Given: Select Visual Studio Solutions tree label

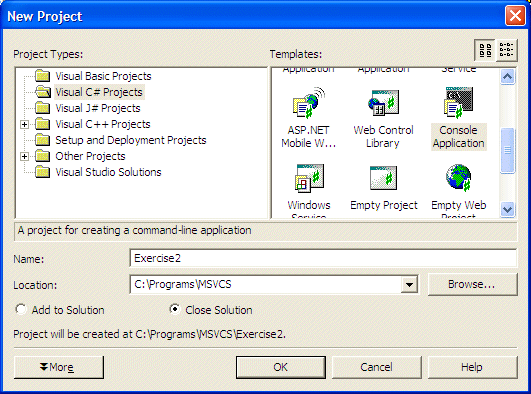Looking at the screenshot, I should (108, 172).
